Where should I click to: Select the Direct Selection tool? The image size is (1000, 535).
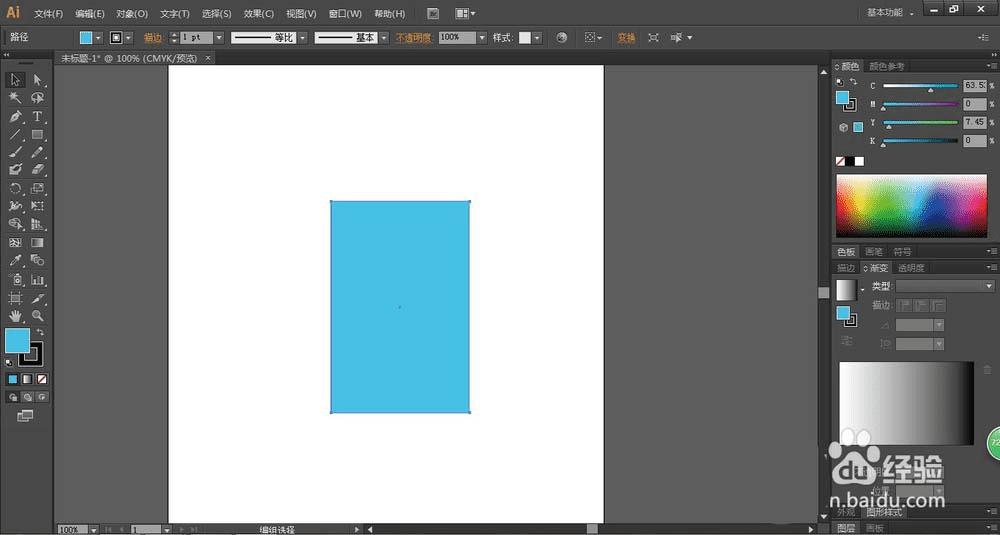pyautogui.click(x=38, y=80)
